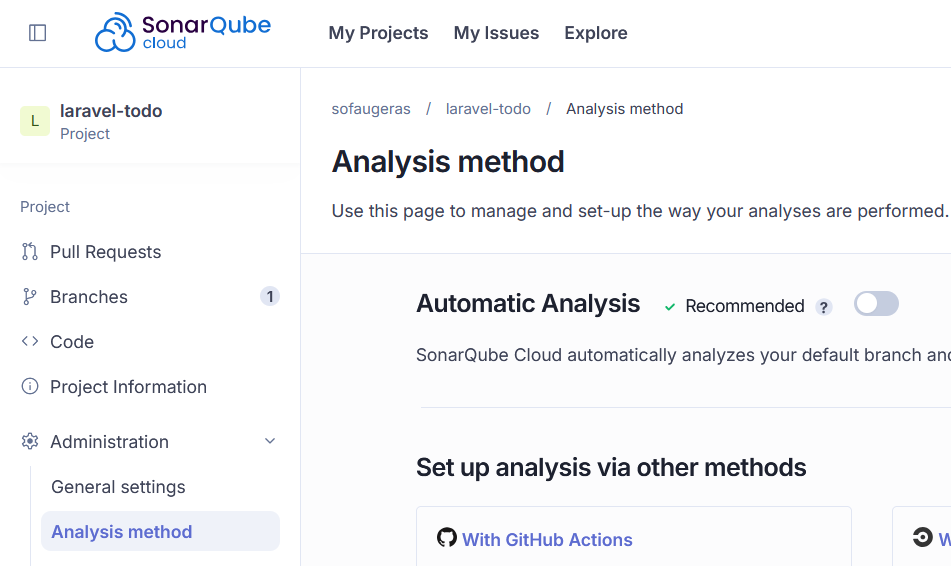Image resolution: width=951 pixels, height=566 pixels.
Task: Click the Code brackets icon
Action: 30,342
